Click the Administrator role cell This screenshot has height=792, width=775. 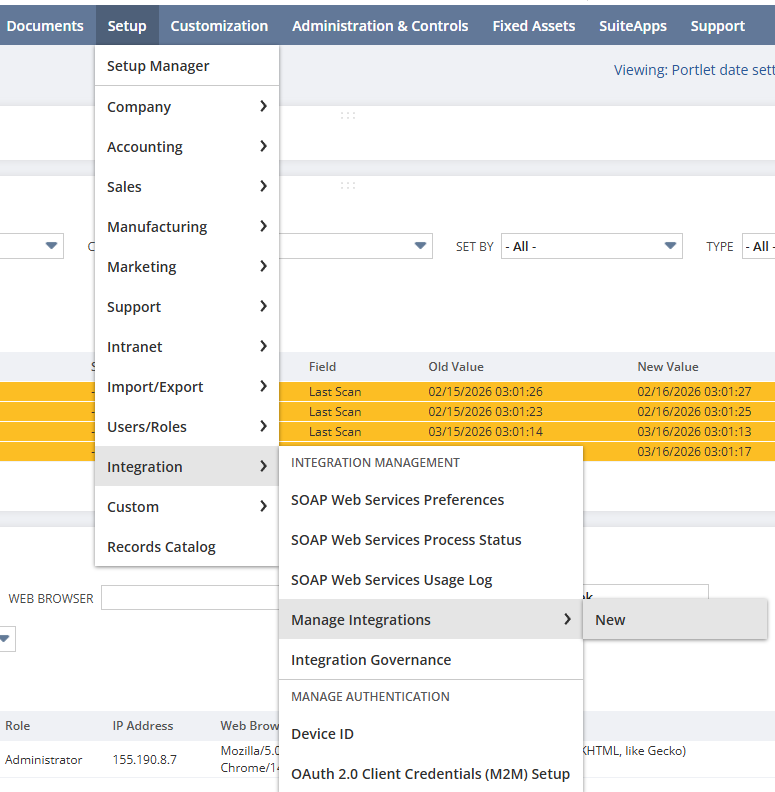pyautogui.click(x=43, y=760)
